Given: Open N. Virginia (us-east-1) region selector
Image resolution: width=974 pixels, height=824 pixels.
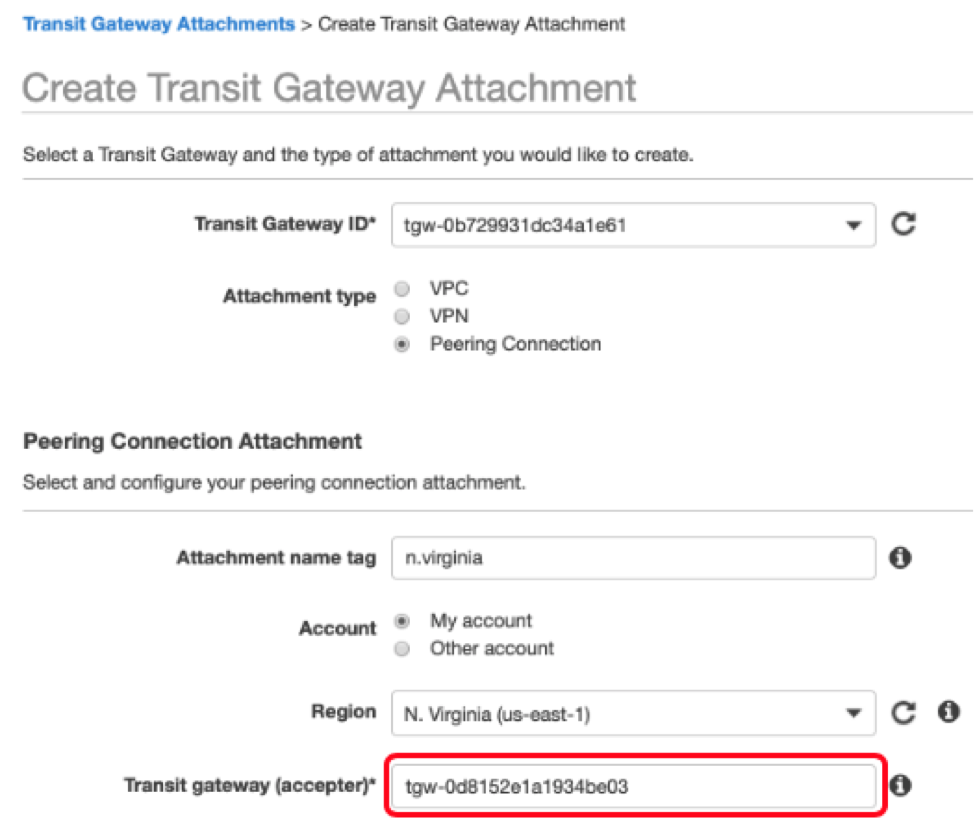Looking at the screenshot, I should pos(634,713).
